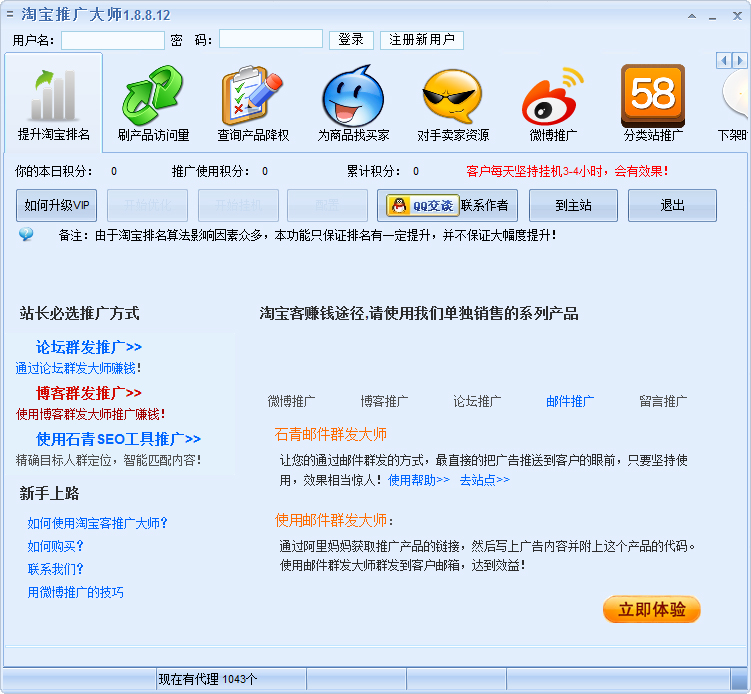Open the 用微博推广的技巧 link
Viewport: 751px width, 694px height.
coord(75,592)
